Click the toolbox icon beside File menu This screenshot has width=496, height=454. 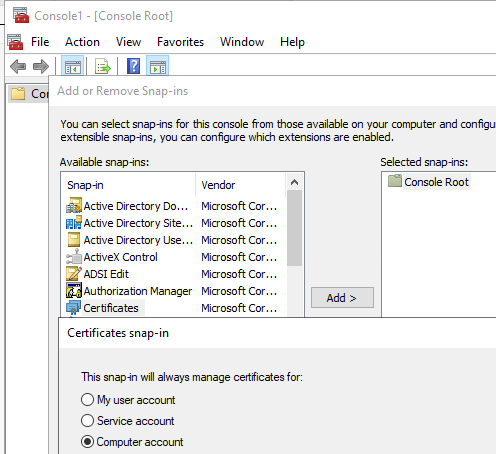click(15, 42)
